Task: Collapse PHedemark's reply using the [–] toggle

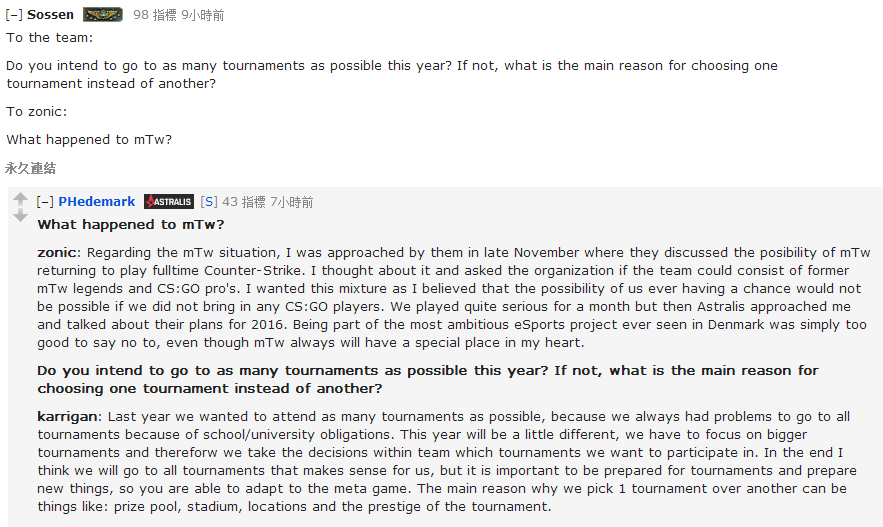Action: [45, 202]
